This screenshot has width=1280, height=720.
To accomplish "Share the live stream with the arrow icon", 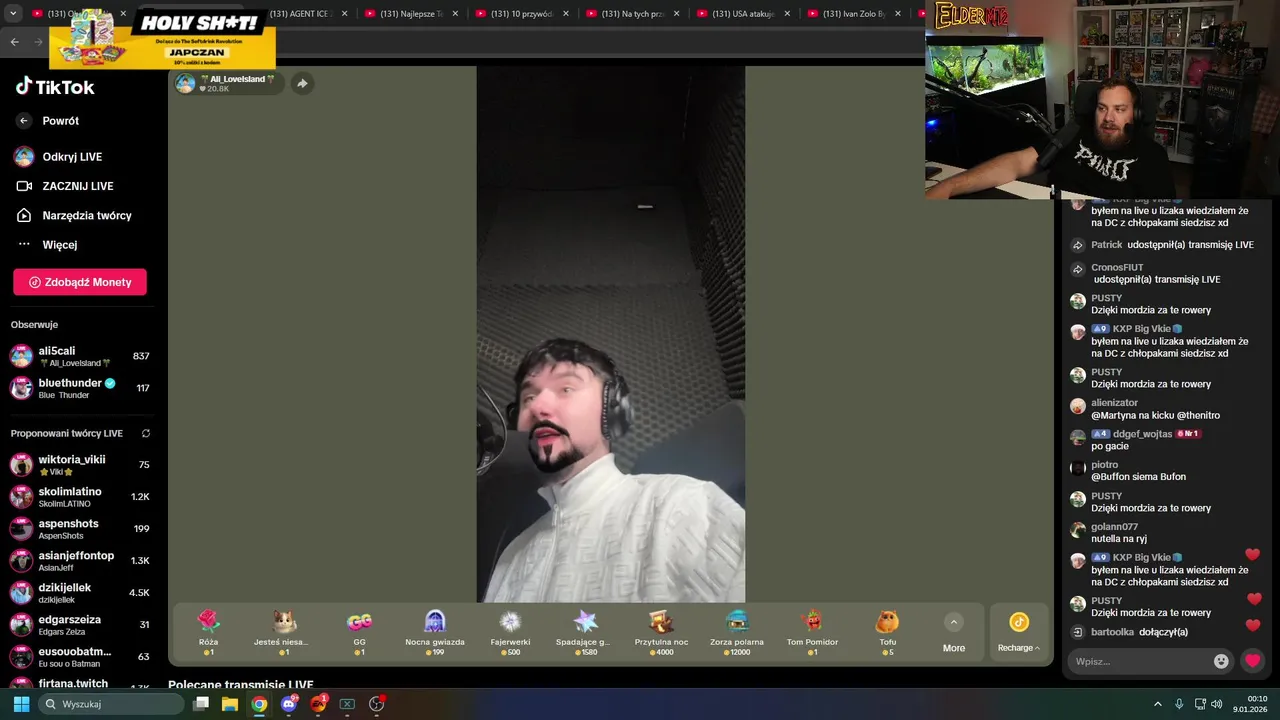I will coord(302,83).
